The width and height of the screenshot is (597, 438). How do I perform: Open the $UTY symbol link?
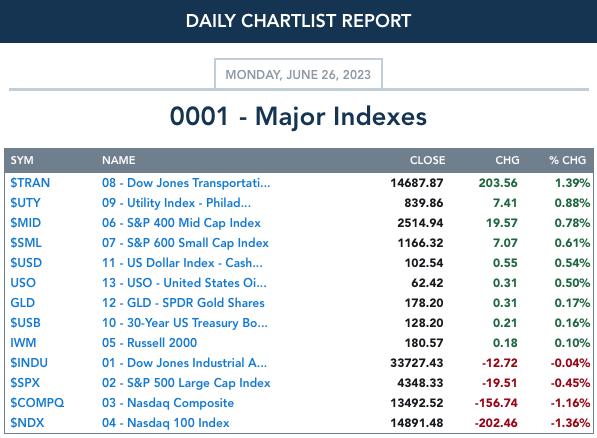point(25,203)
